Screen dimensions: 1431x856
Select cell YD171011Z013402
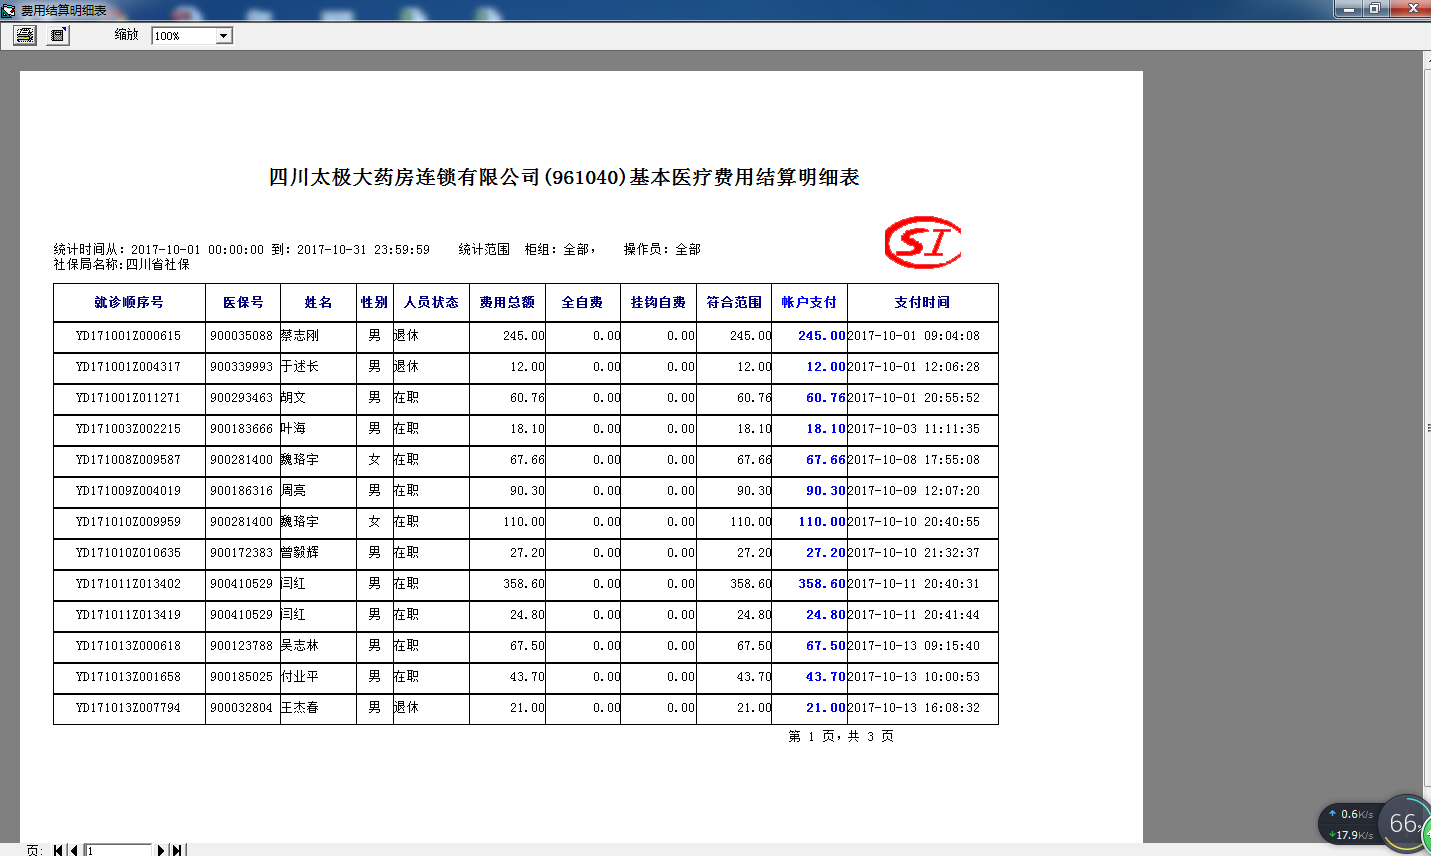(129, 584)
